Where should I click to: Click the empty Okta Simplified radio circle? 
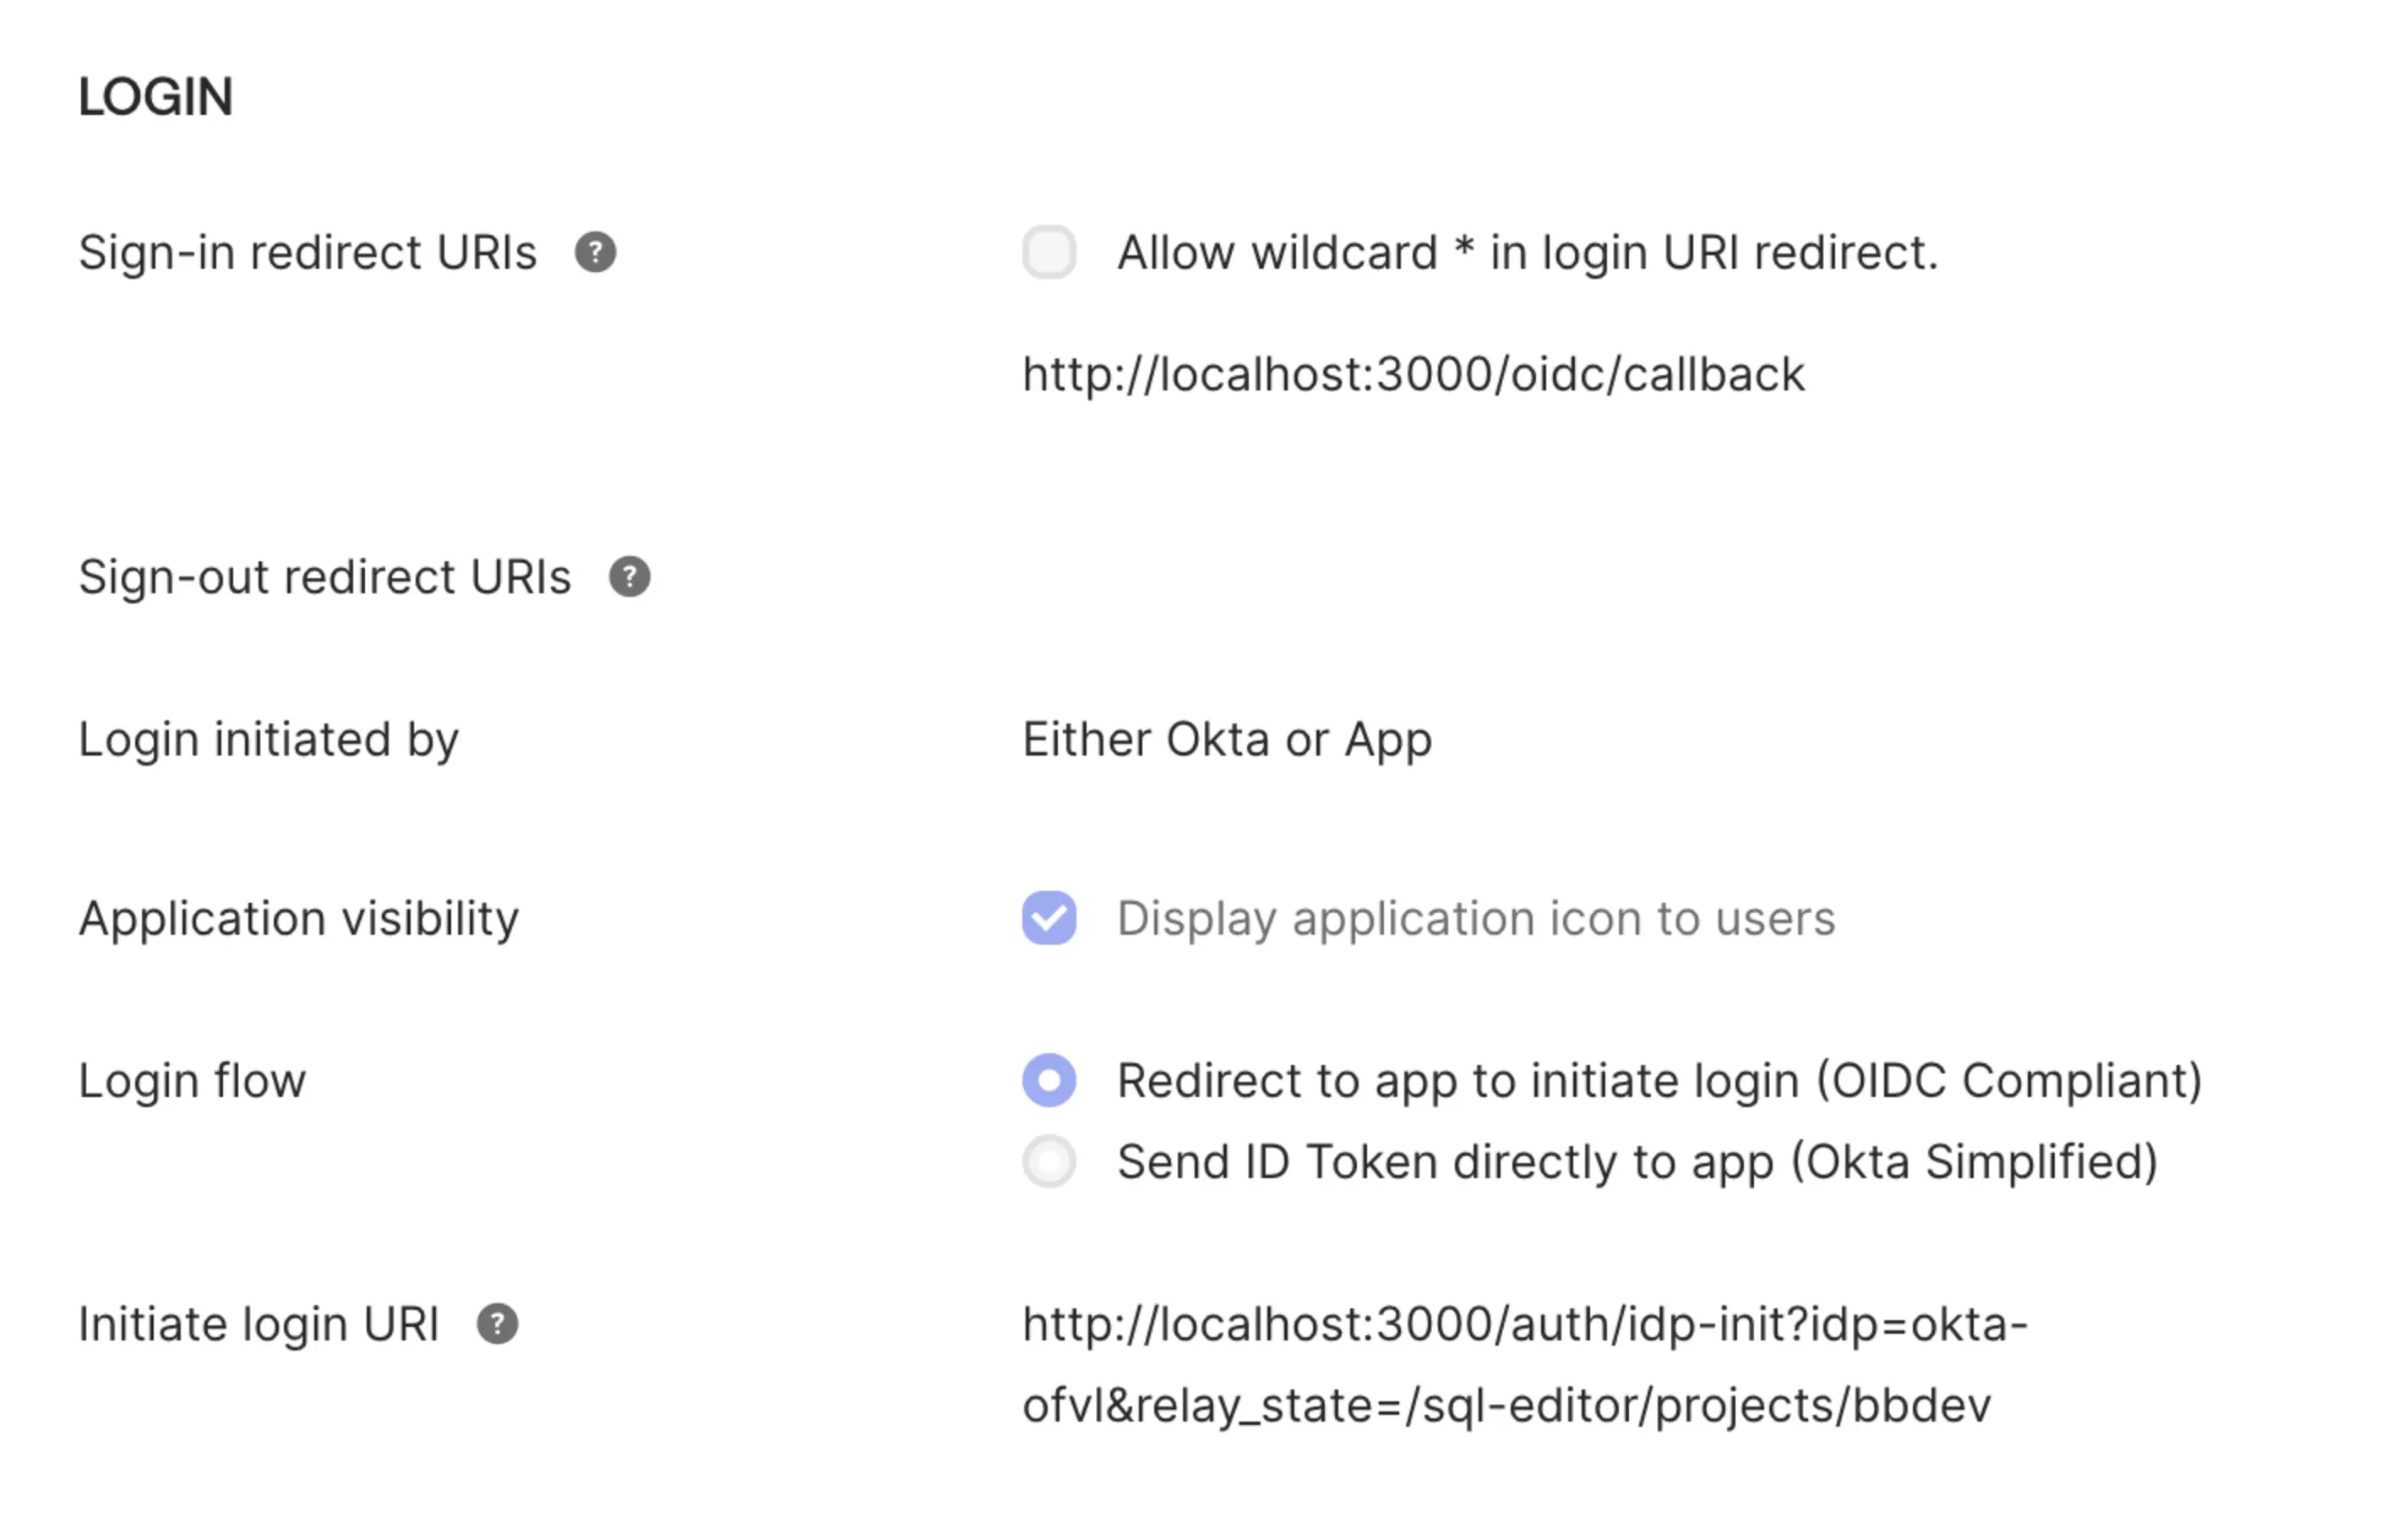point(1048,1161)
